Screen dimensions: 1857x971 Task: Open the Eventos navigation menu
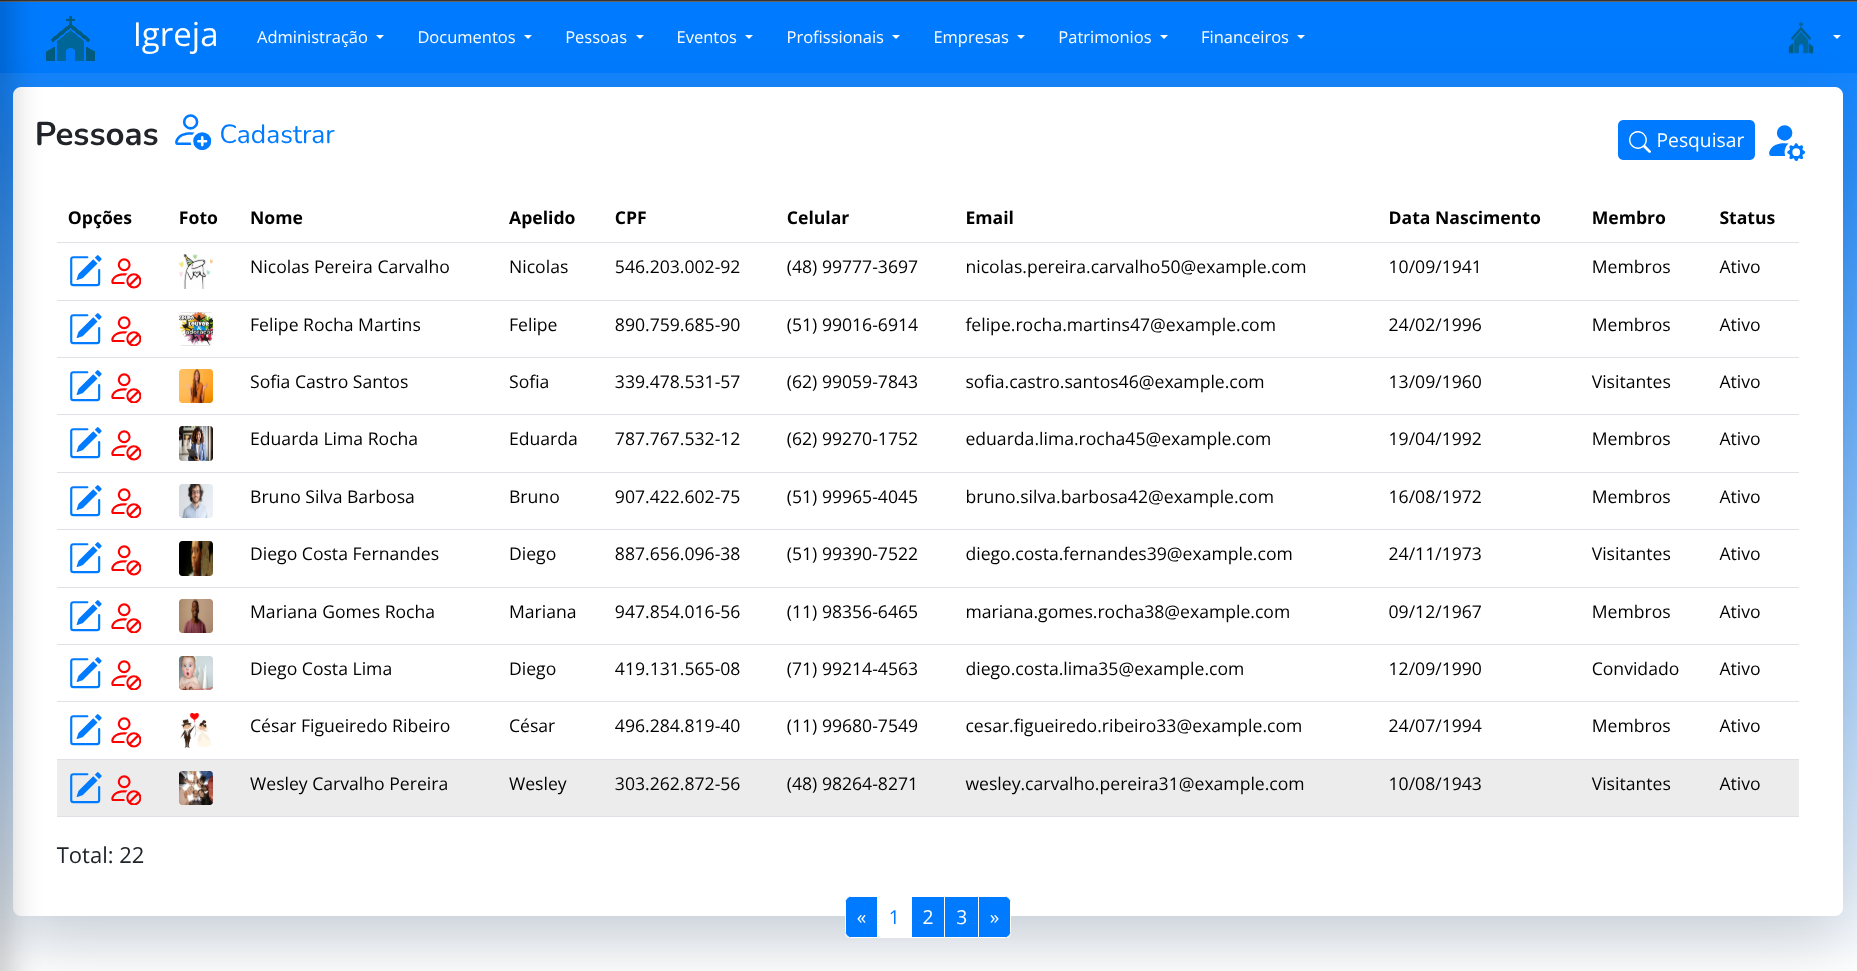coord(714,37)
